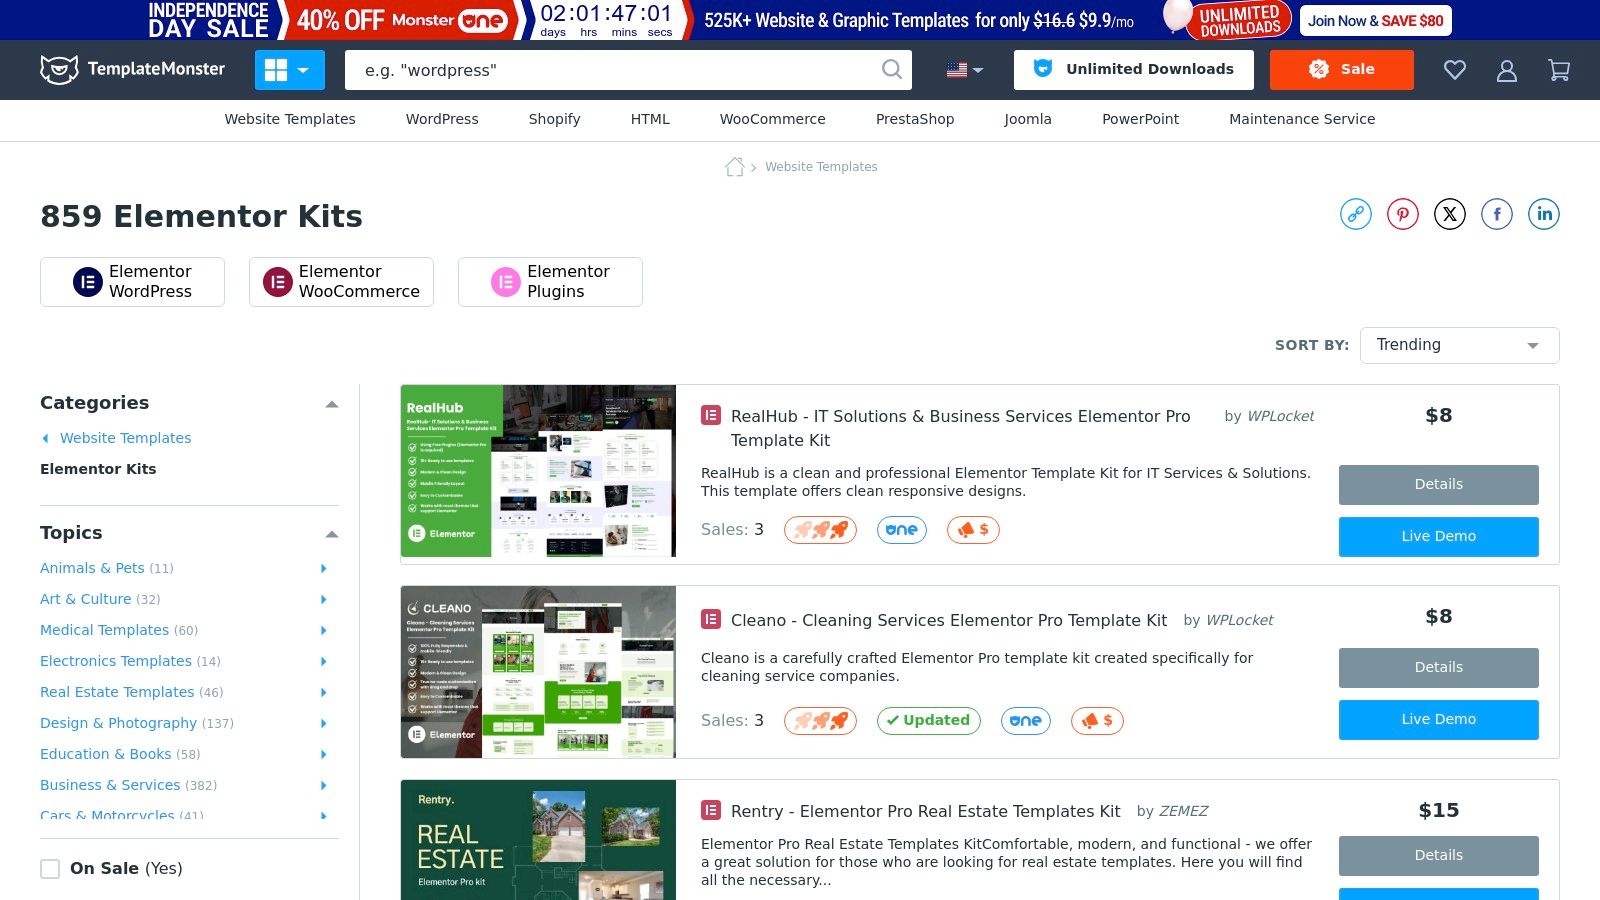The image size is (1600, 900).
Task: Click Details button for Rentry
Action: point(1438,856)
